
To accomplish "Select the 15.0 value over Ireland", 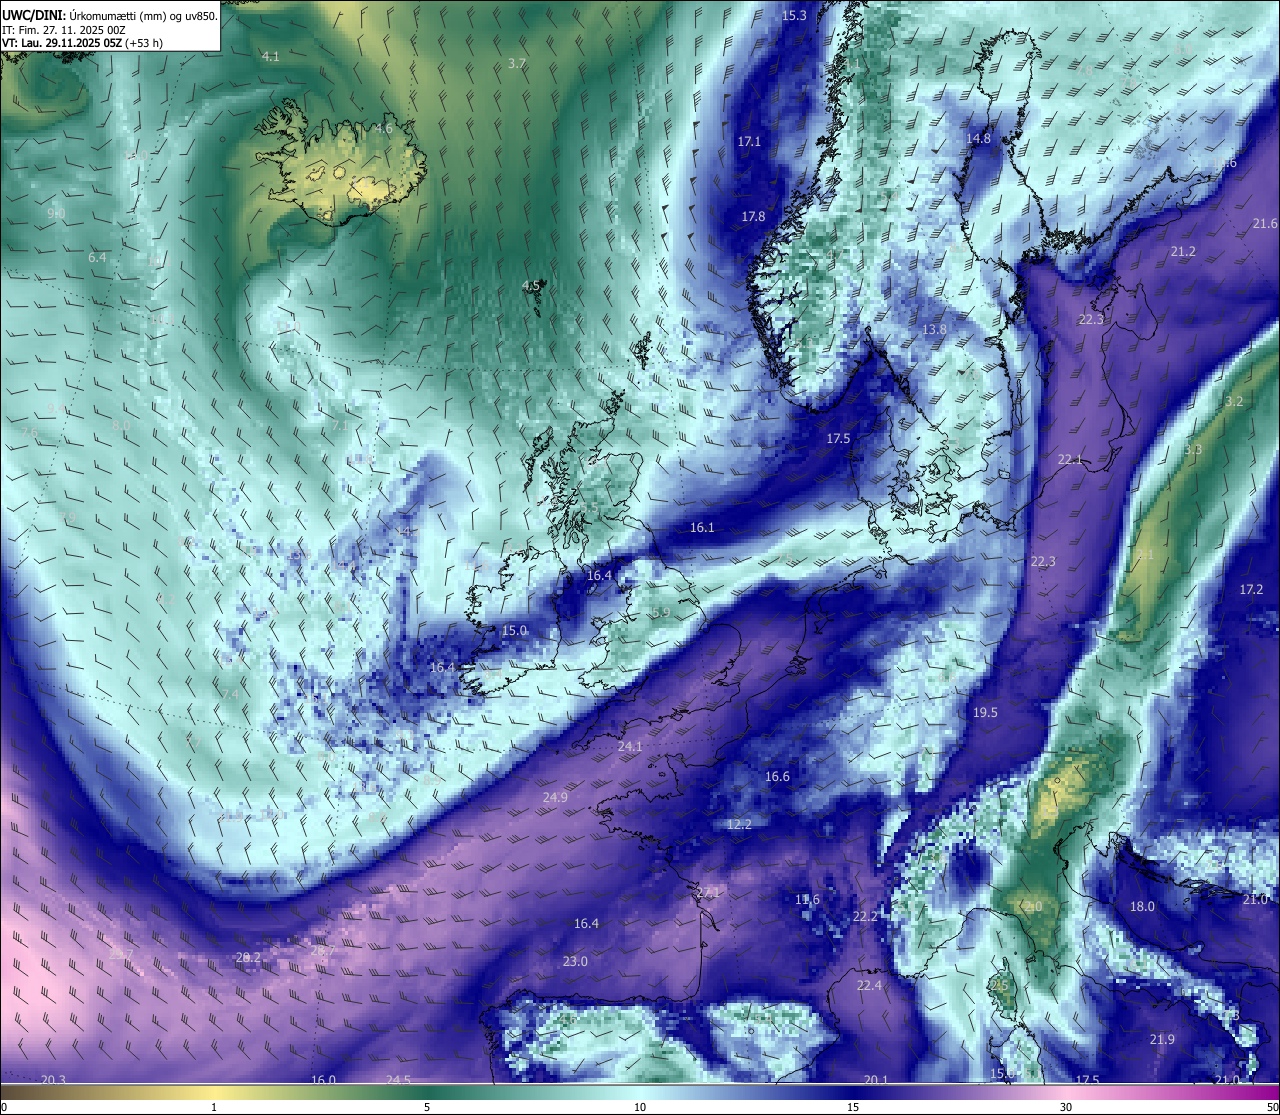I will (514, 631).
